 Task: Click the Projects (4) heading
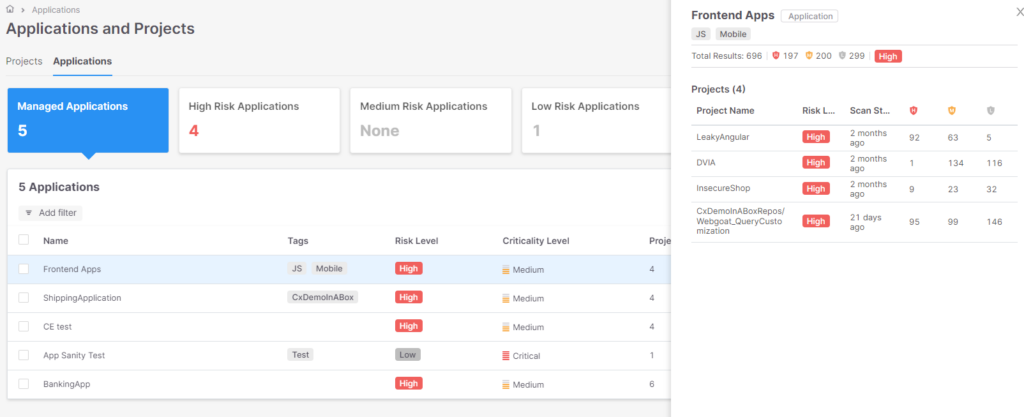(x=718, y=89)
